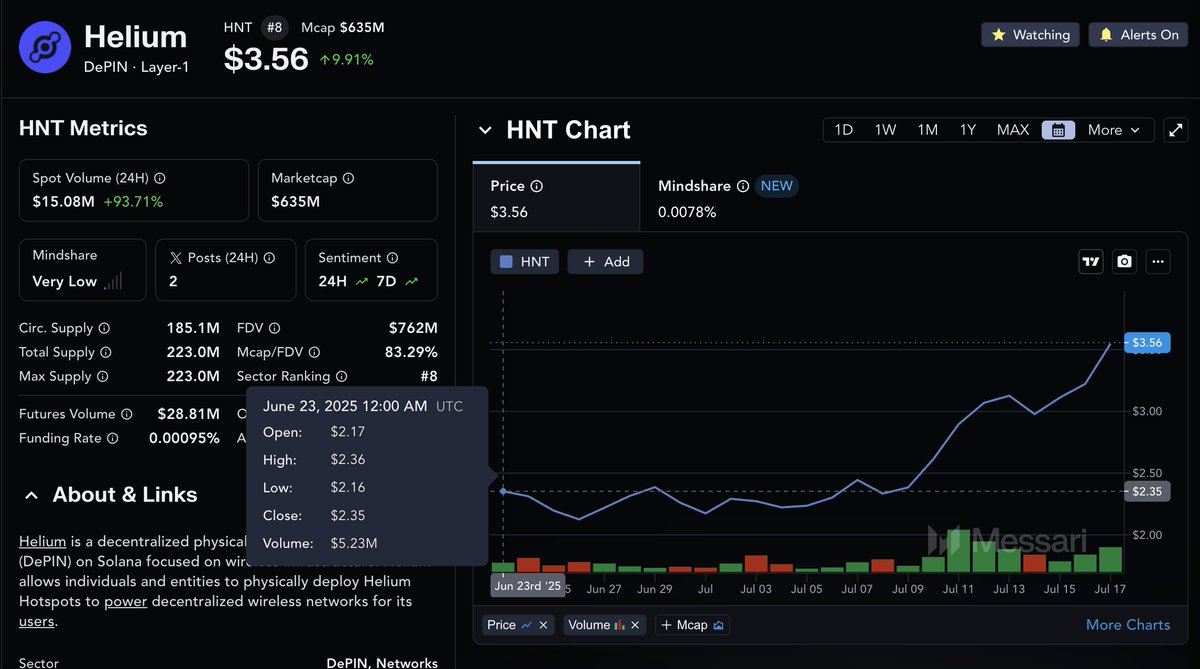Expand the chart to fullscreen

[x=1174, y=130]
